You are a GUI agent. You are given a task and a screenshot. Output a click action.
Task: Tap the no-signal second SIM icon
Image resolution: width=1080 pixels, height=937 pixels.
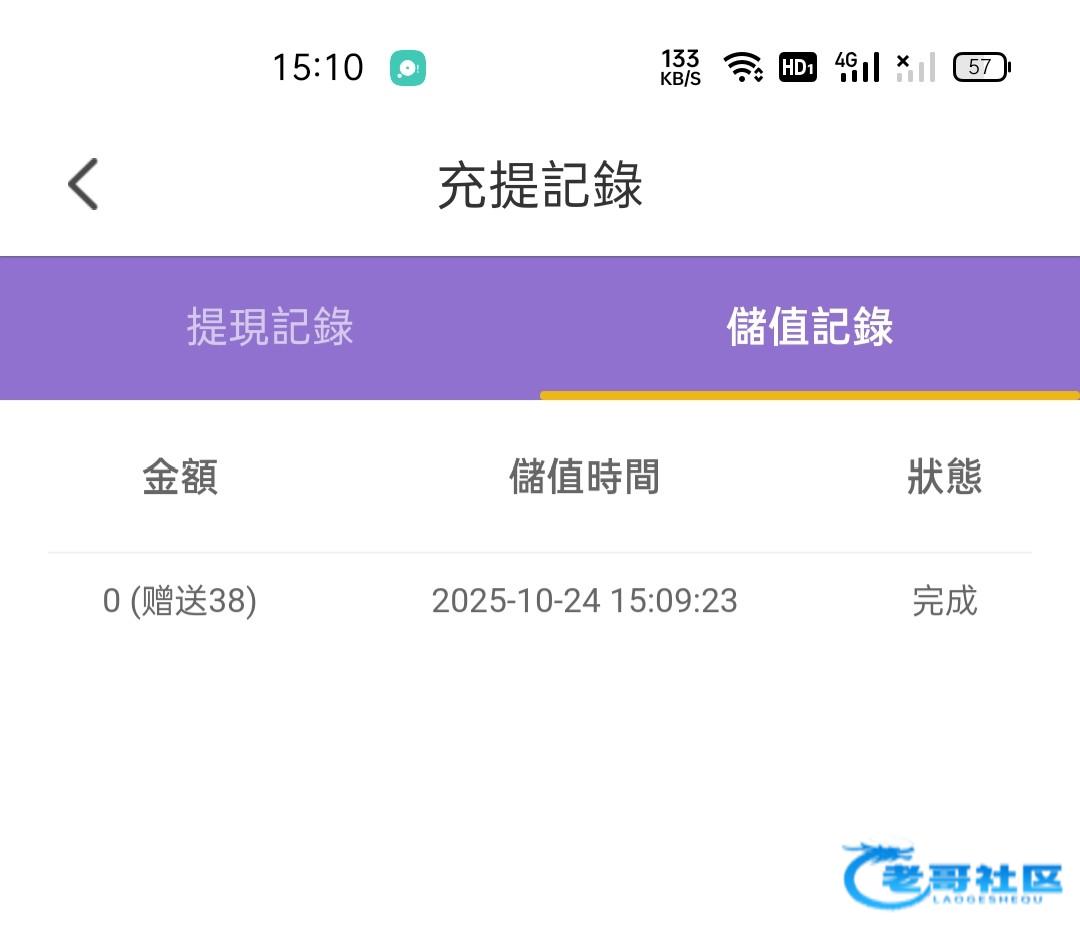pyautogui.click(x=915, y=67)
